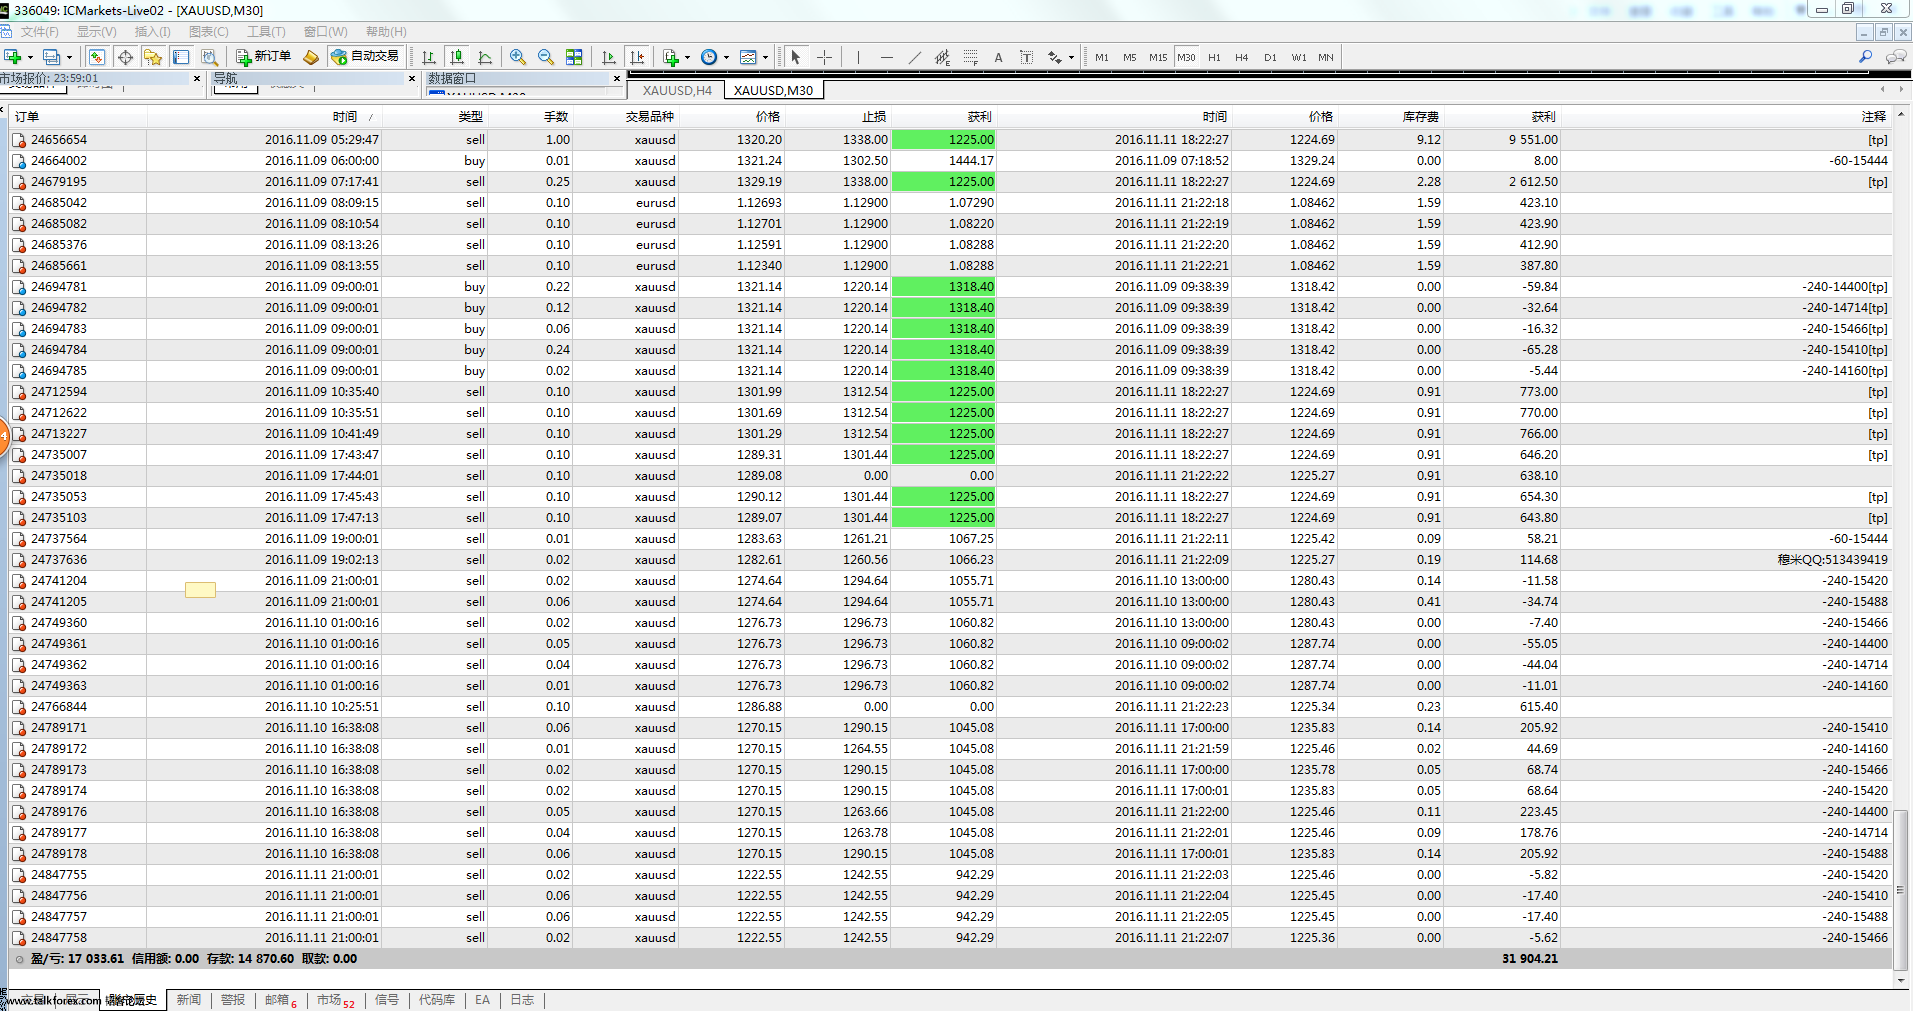This screenshot has height=1011, width=1913.
Task: Draw an equidistant channel
Action: pyautogui.click(x=942, y=57)
